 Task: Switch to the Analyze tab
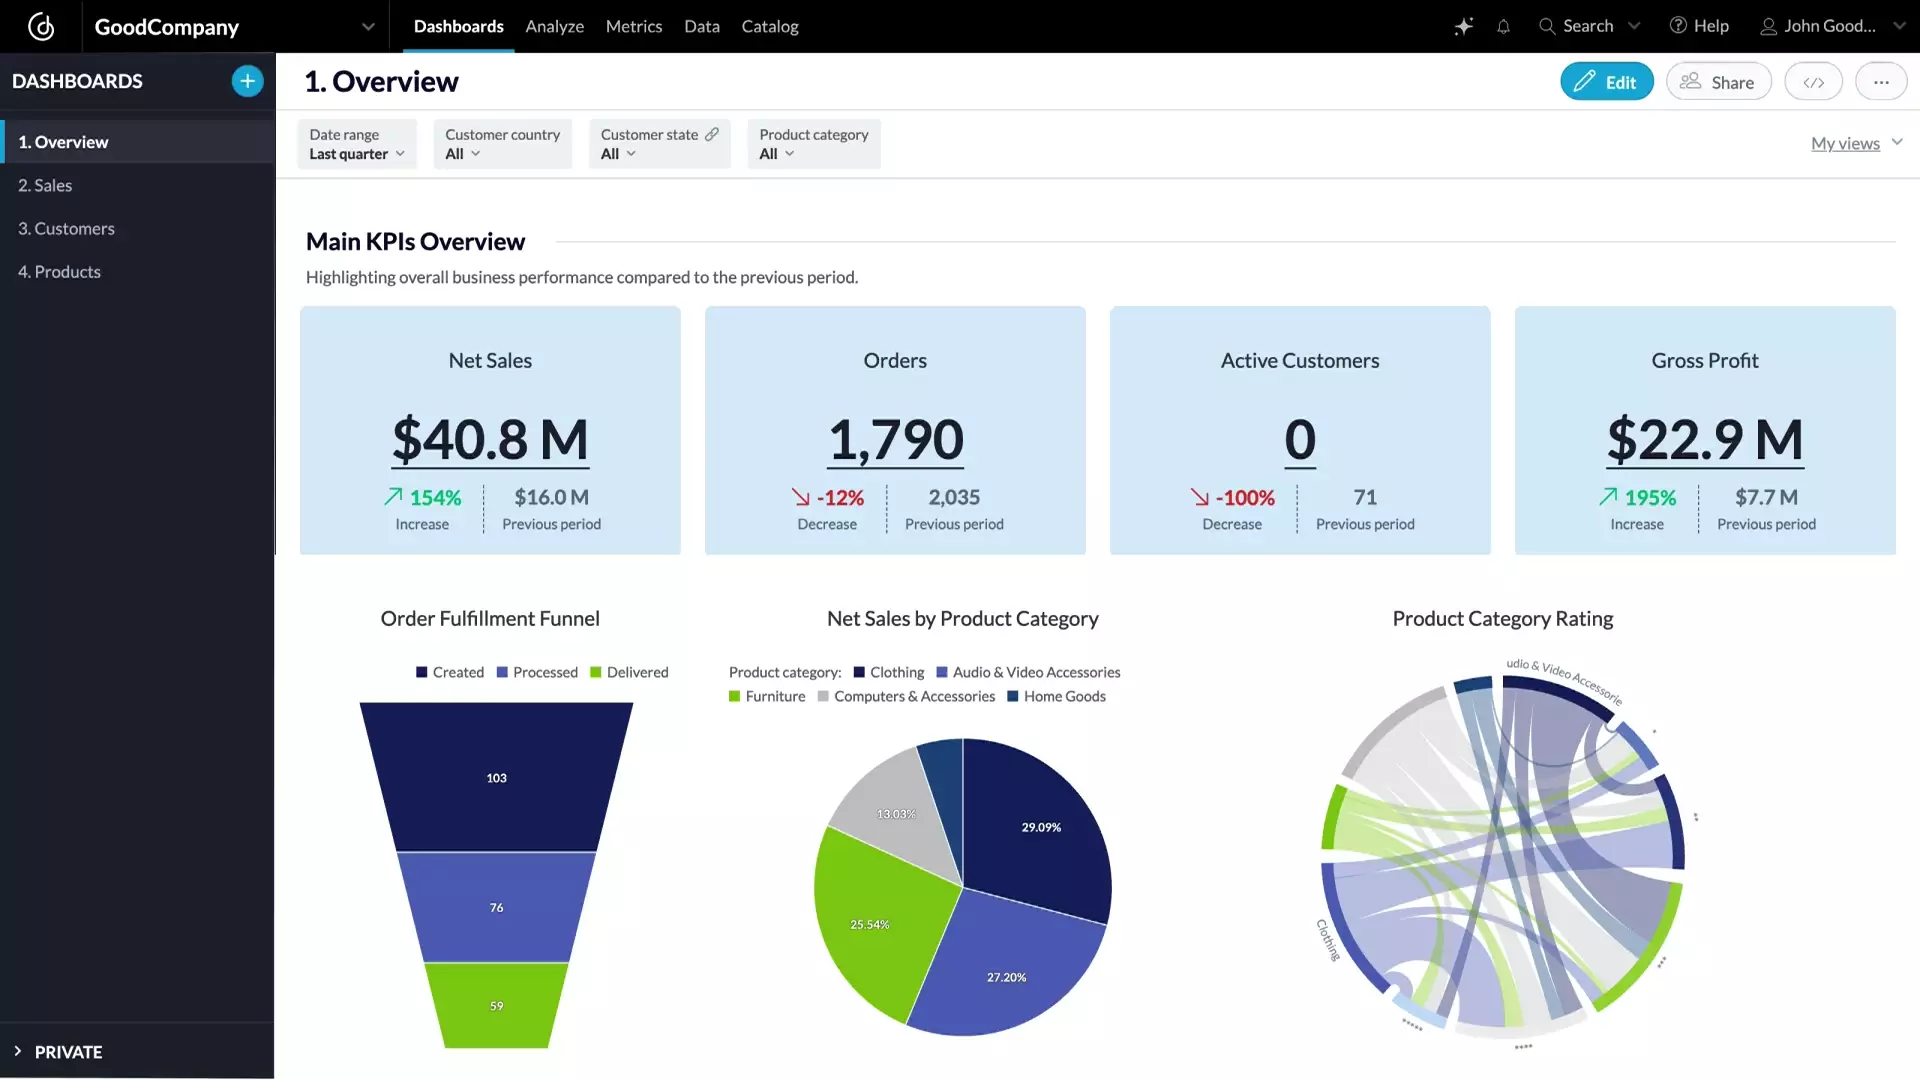(554, 27)
